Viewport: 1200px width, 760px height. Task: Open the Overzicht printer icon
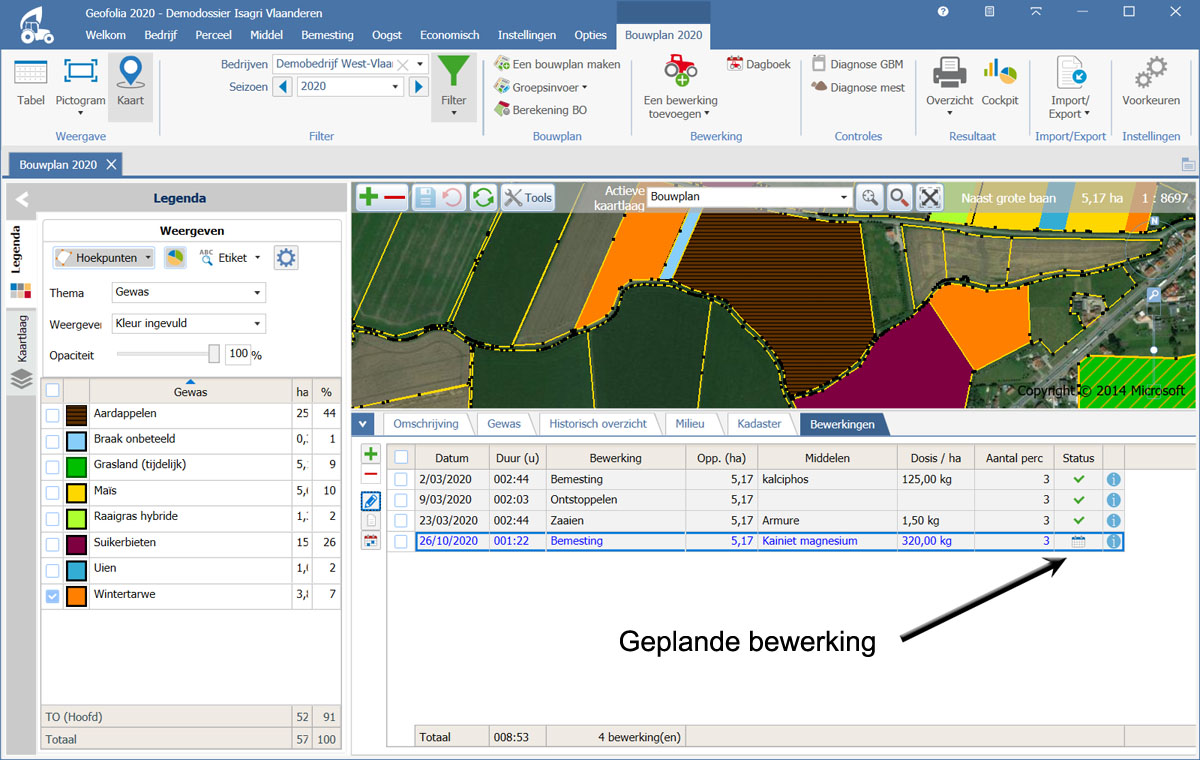[x=949, y=72]
